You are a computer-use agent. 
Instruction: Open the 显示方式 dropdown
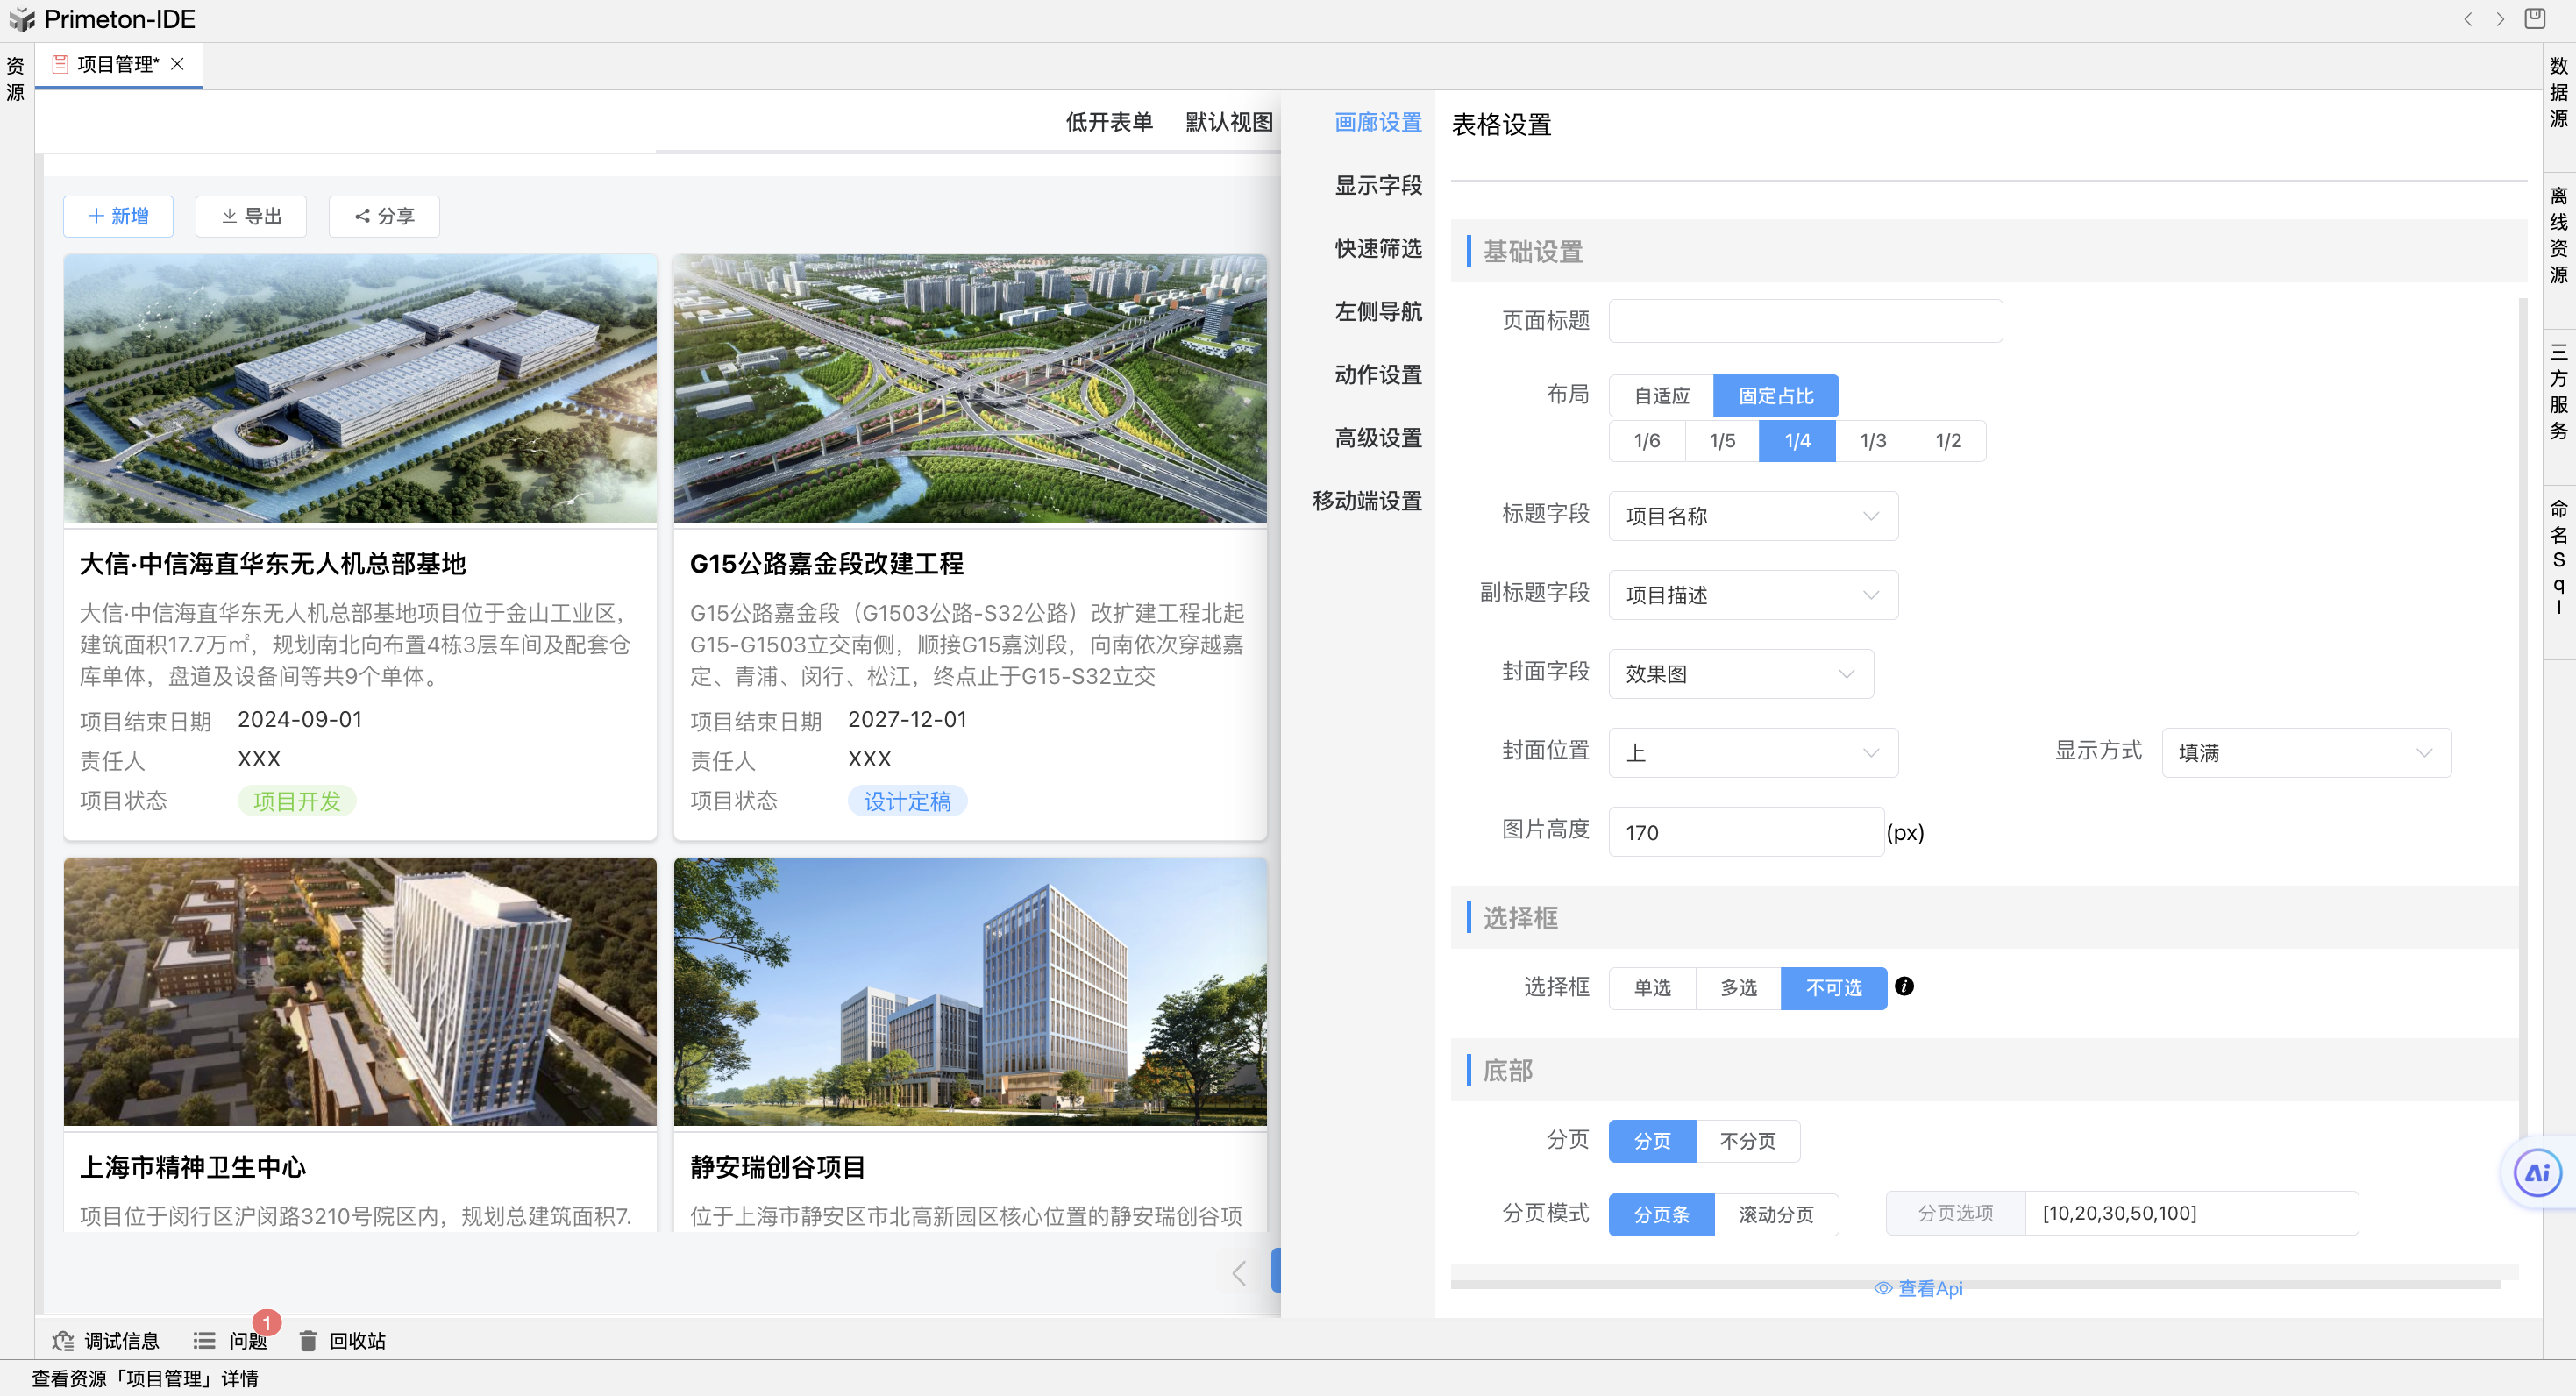(x=2305, y=753)
